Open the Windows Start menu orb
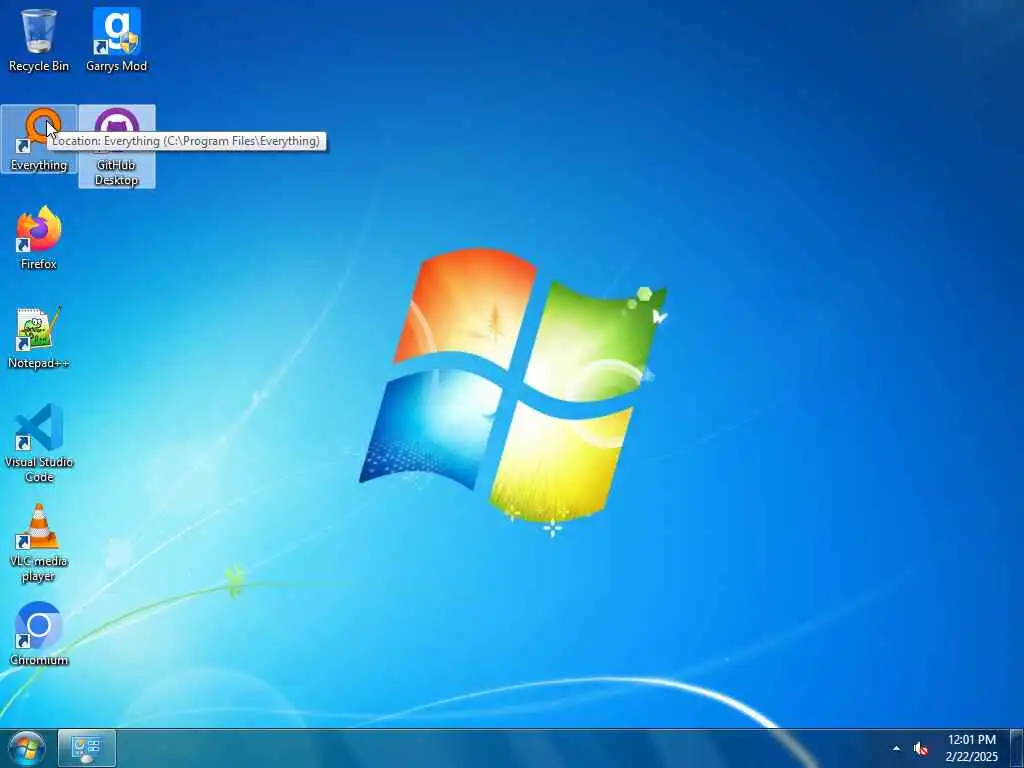Screen dimensions: 1024x768 (27, 748)
